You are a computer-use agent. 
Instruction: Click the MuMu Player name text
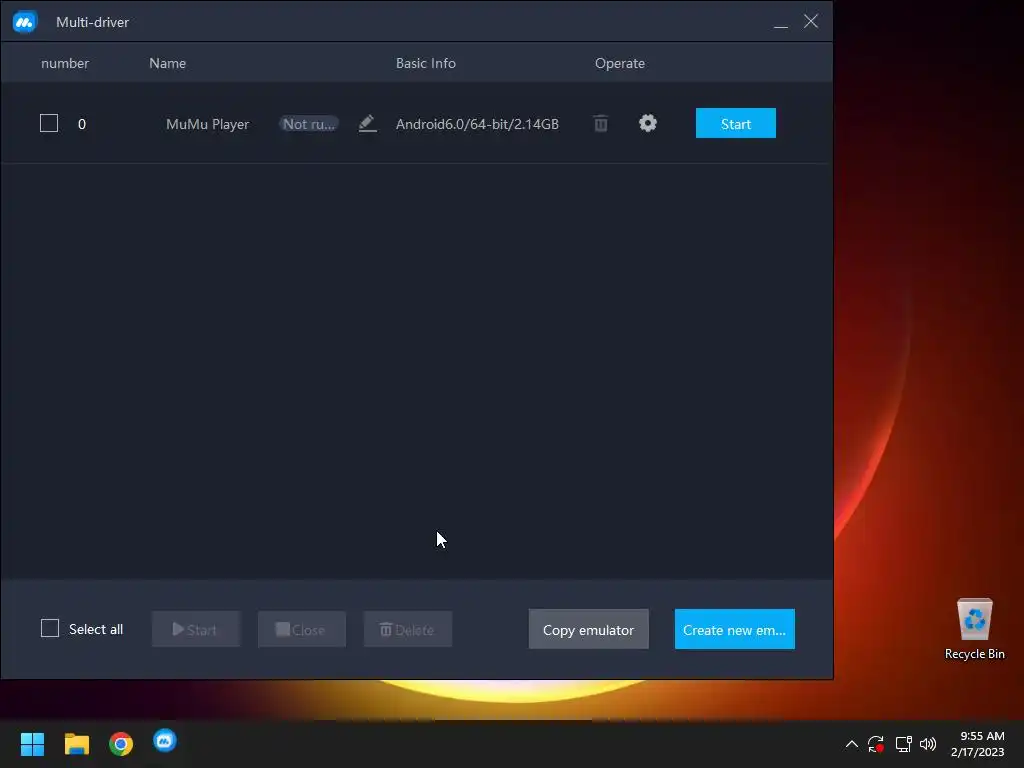(208, 124)
